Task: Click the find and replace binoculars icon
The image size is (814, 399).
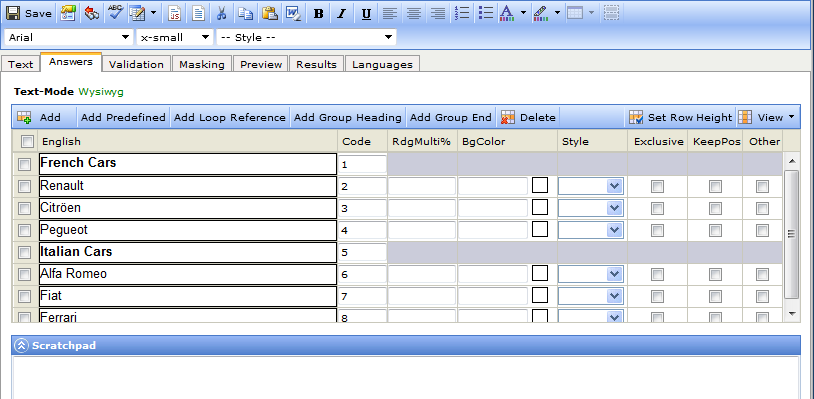Action: point(92,13)
